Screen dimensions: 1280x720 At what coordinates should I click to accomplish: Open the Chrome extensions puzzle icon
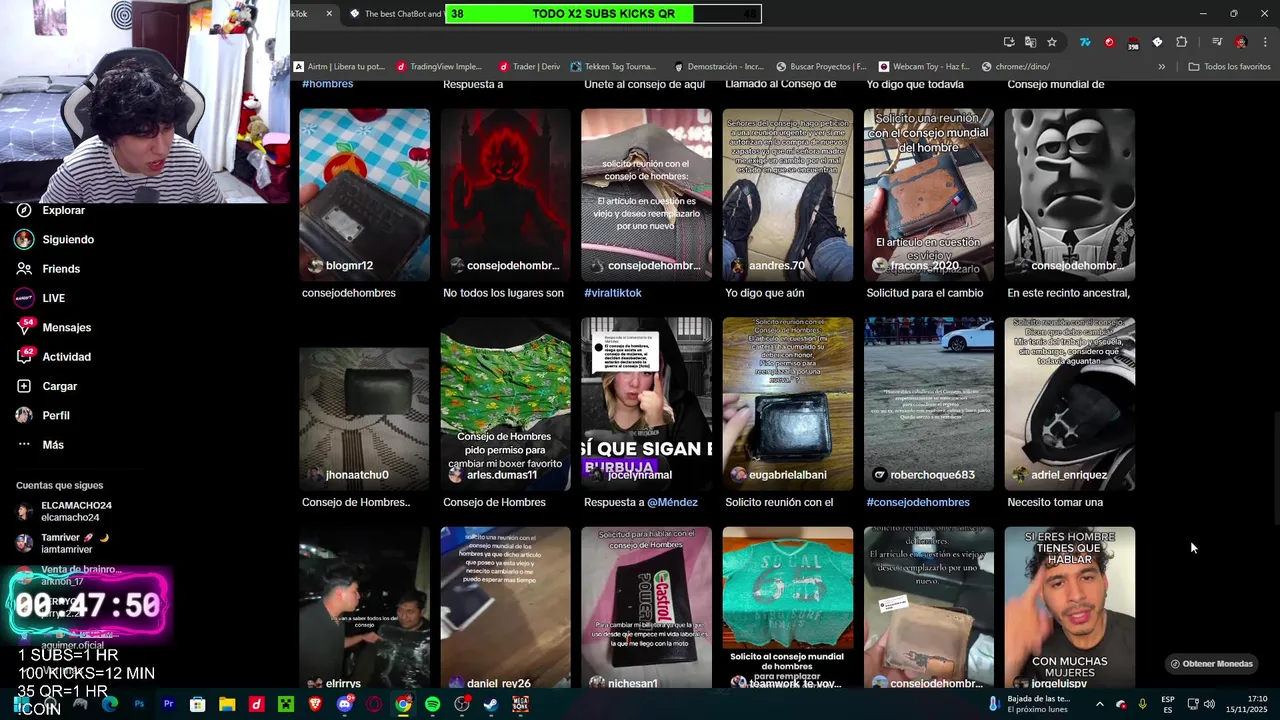1182,42
